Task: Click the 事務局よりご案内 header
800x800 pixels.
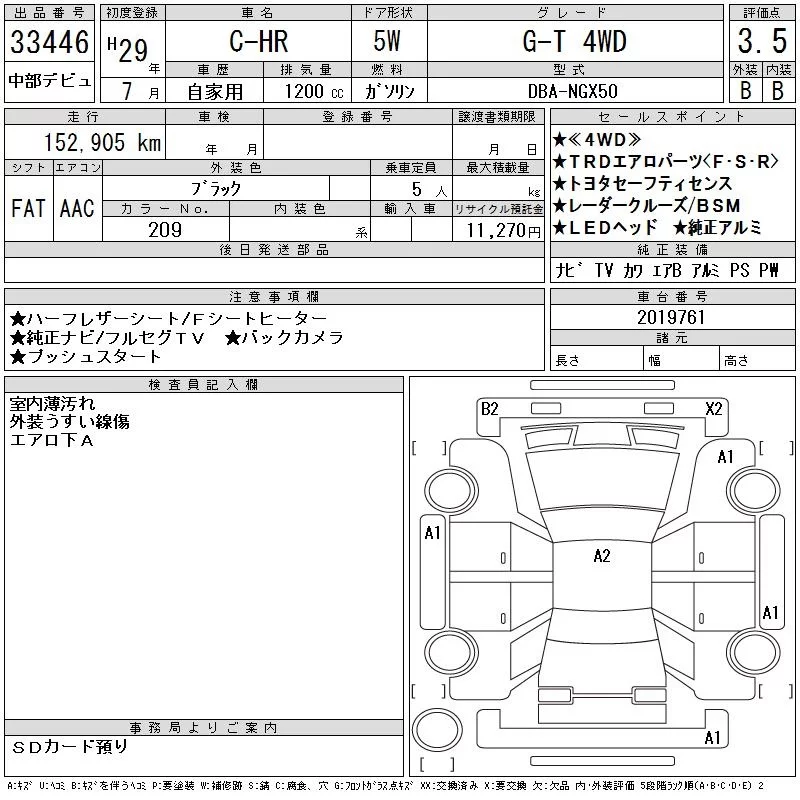Action: click(x=203, y=728)
